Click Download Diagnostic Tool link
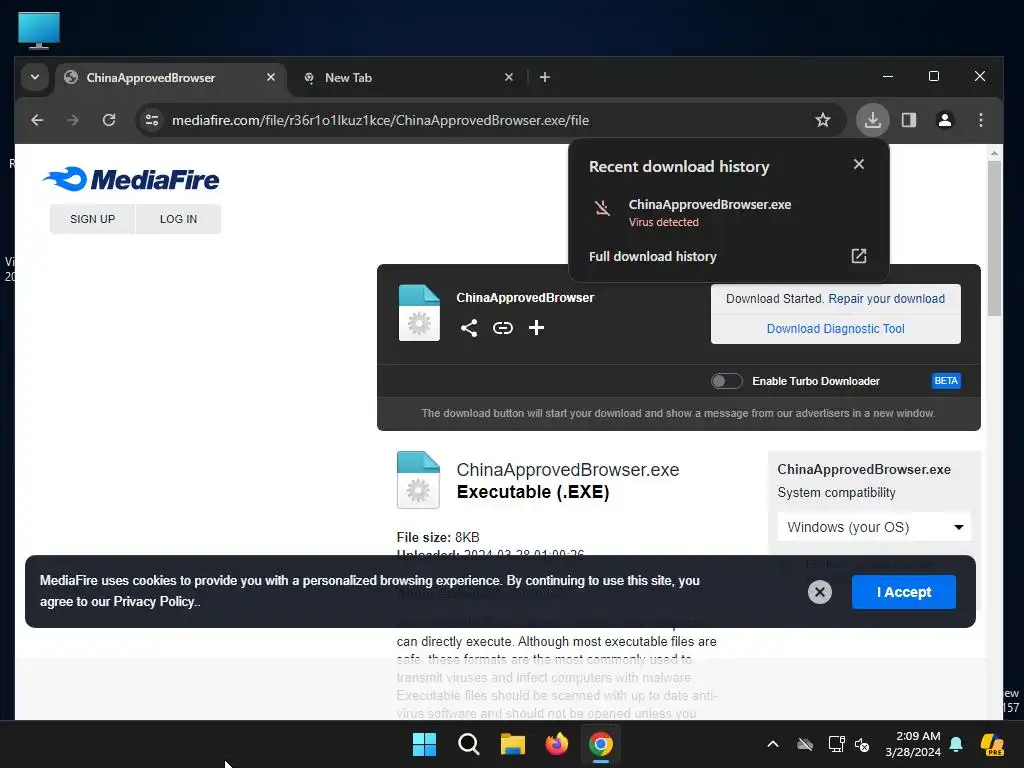 [835, 328]
